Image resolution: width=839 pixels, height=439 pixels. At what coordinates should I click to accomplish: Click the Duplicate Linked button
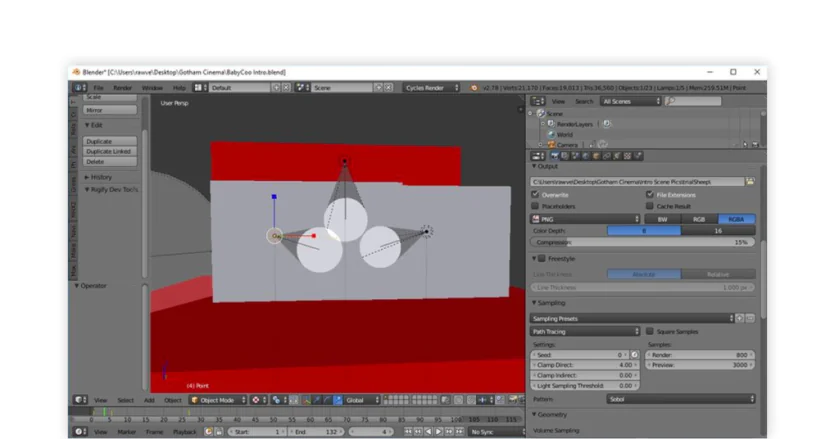(x=110, y=152)
